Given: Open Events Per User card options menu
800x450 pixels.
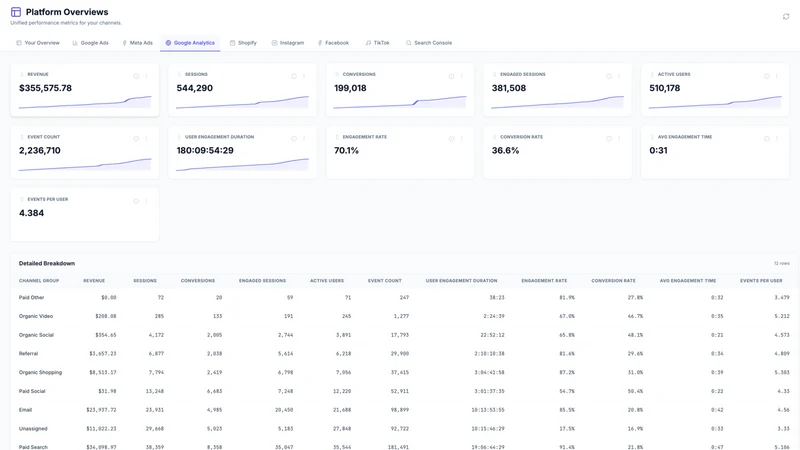Looking at the screenshot, I should pyautogui.click(x=146, y=201).
